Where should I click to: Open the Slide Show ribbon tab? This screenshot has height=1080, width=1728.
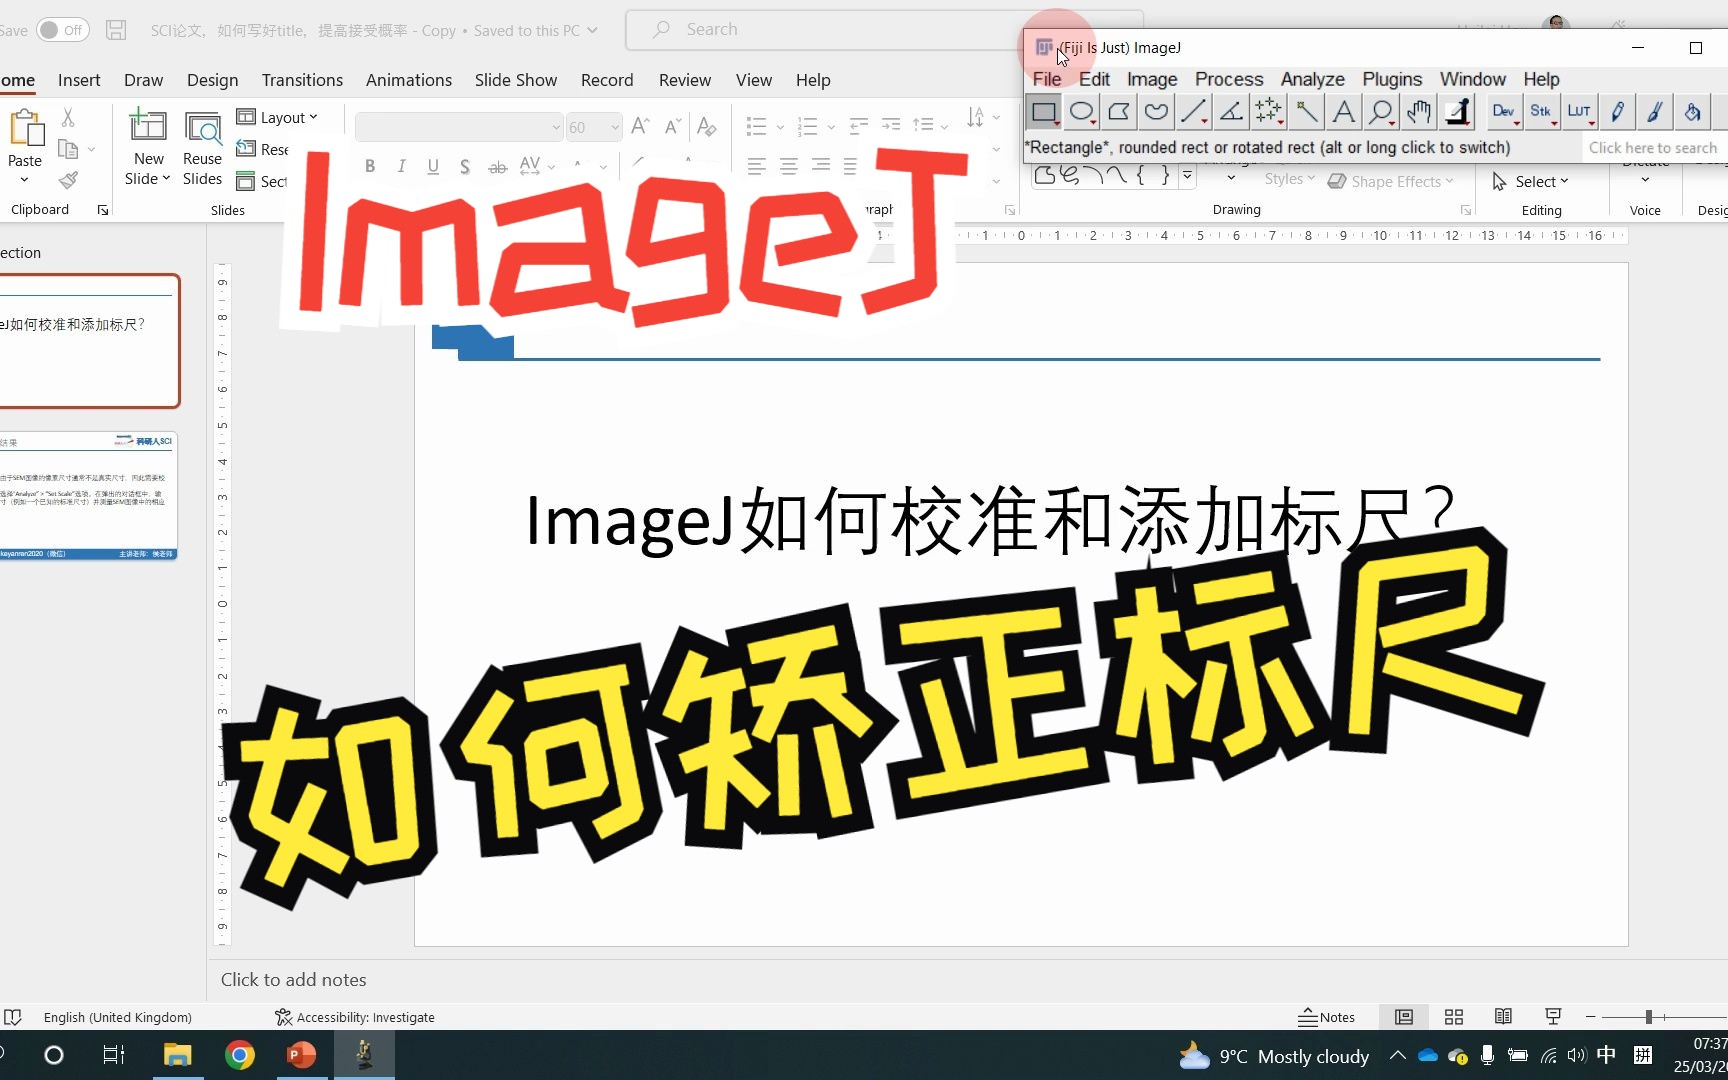click(516, 80)
